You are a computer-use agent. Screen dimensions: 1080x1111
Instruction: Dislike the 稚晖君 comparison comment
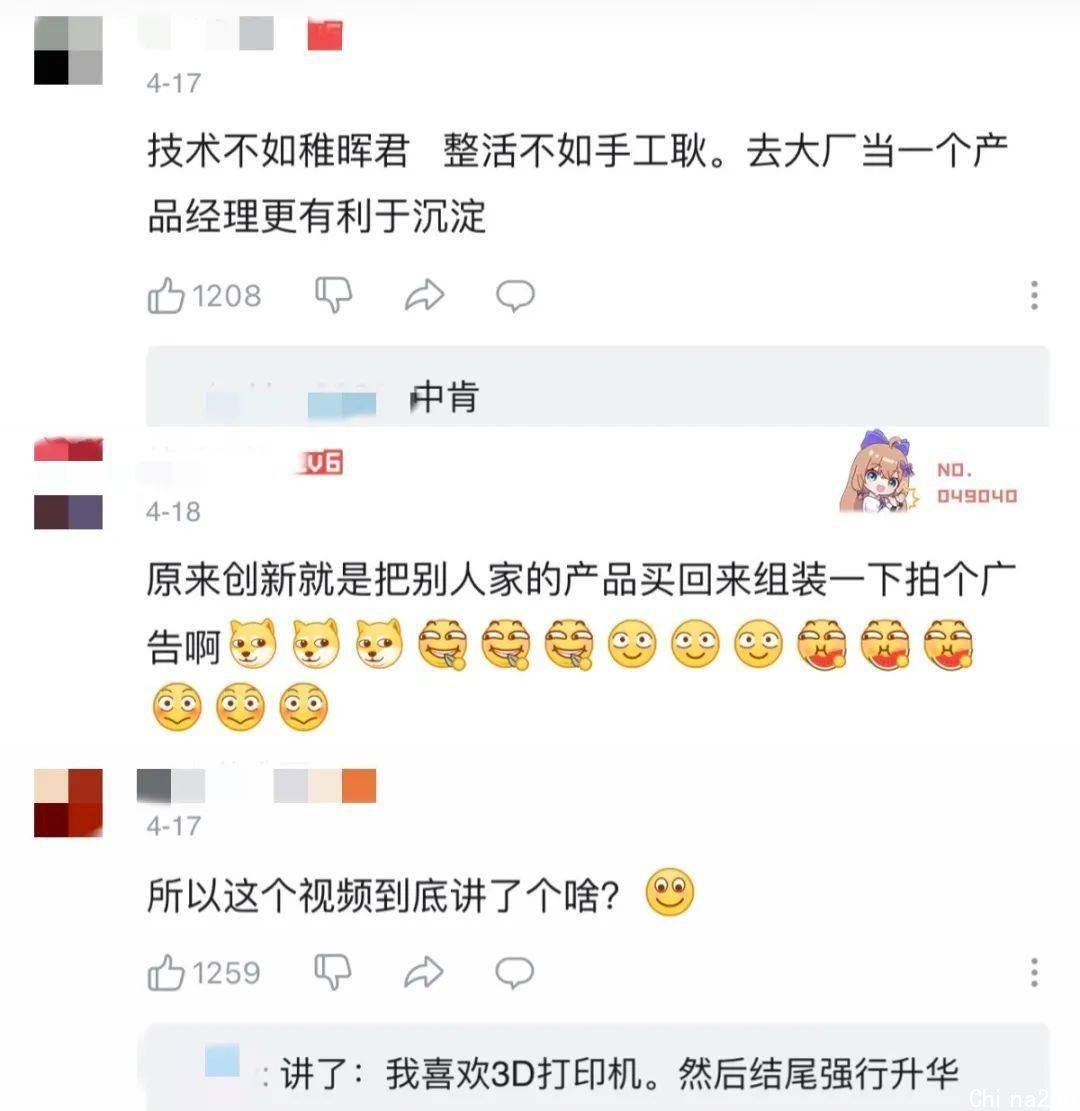click(333, 295)
